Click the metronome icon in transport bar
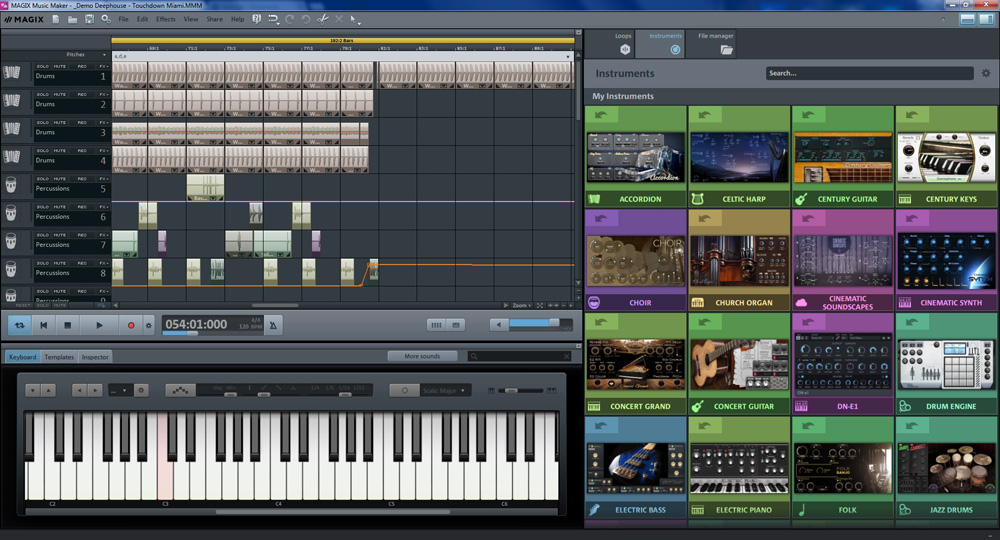The height and width of the screenshot is (540, 1000). pyautogui.click(x=275, y=324)
